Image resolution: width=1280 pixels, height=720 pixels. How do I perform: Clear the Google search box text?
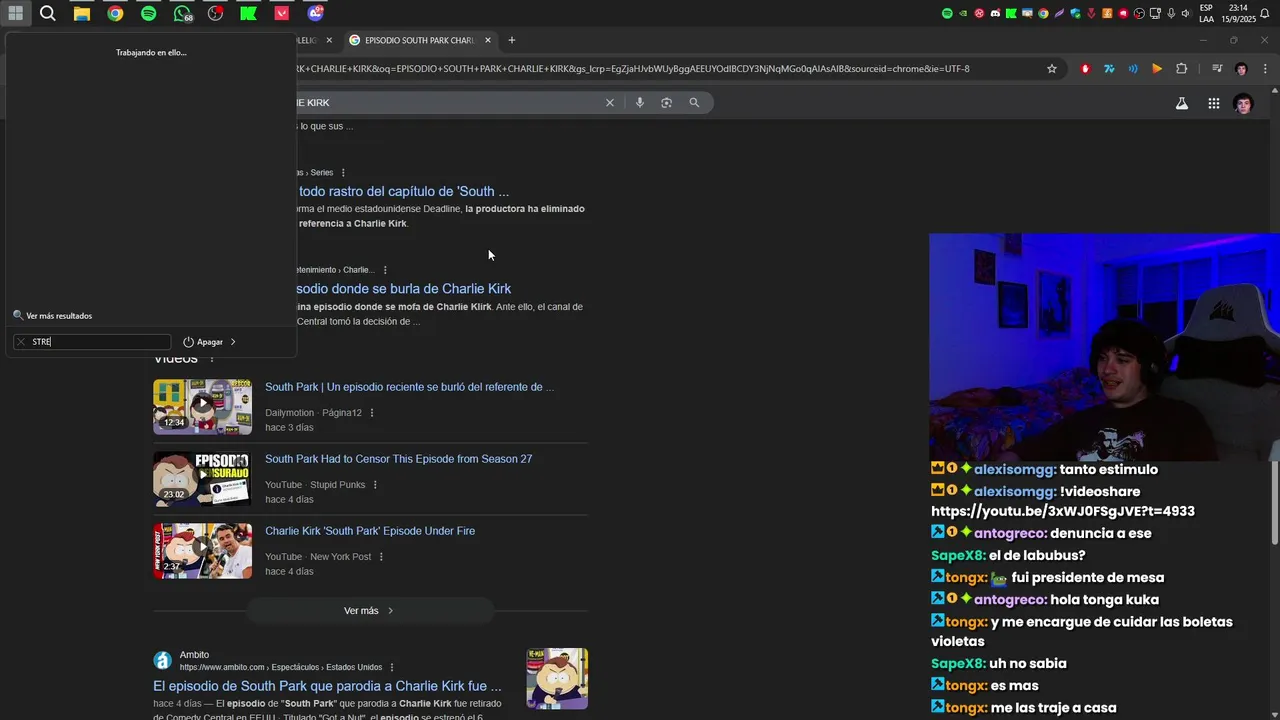click(610, 102)
